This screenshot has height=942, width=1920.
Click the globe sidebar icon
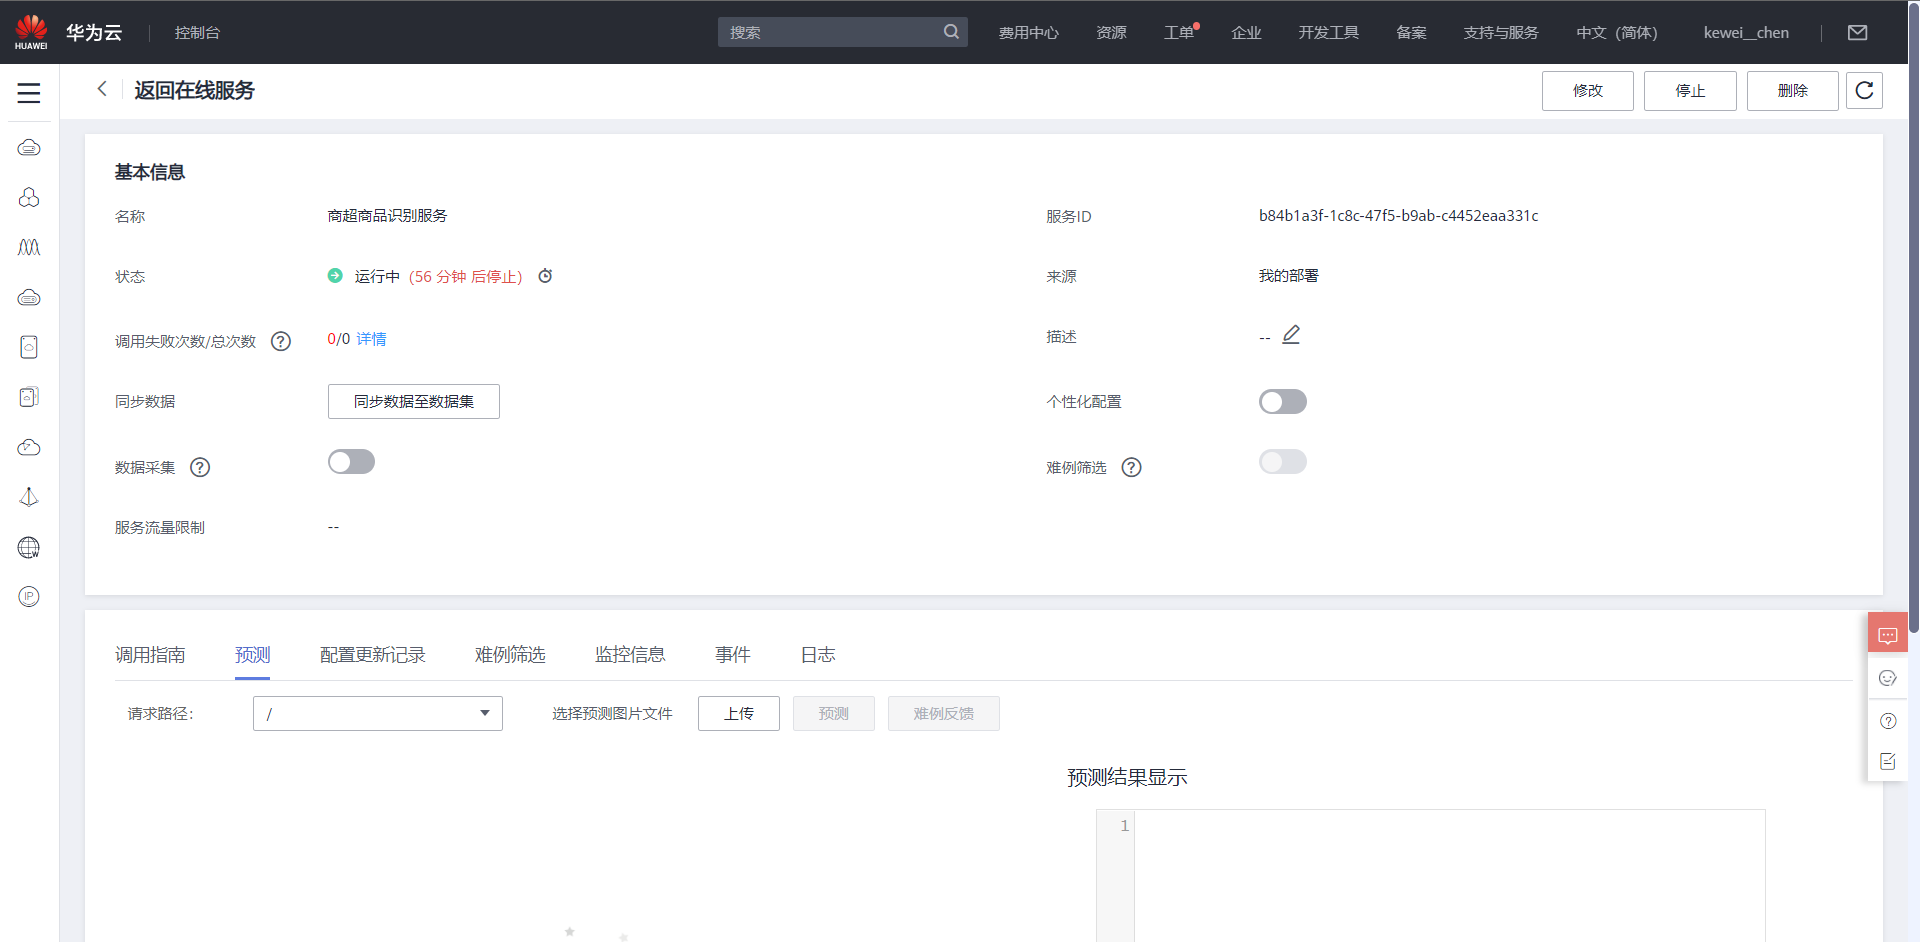(29, 547)
